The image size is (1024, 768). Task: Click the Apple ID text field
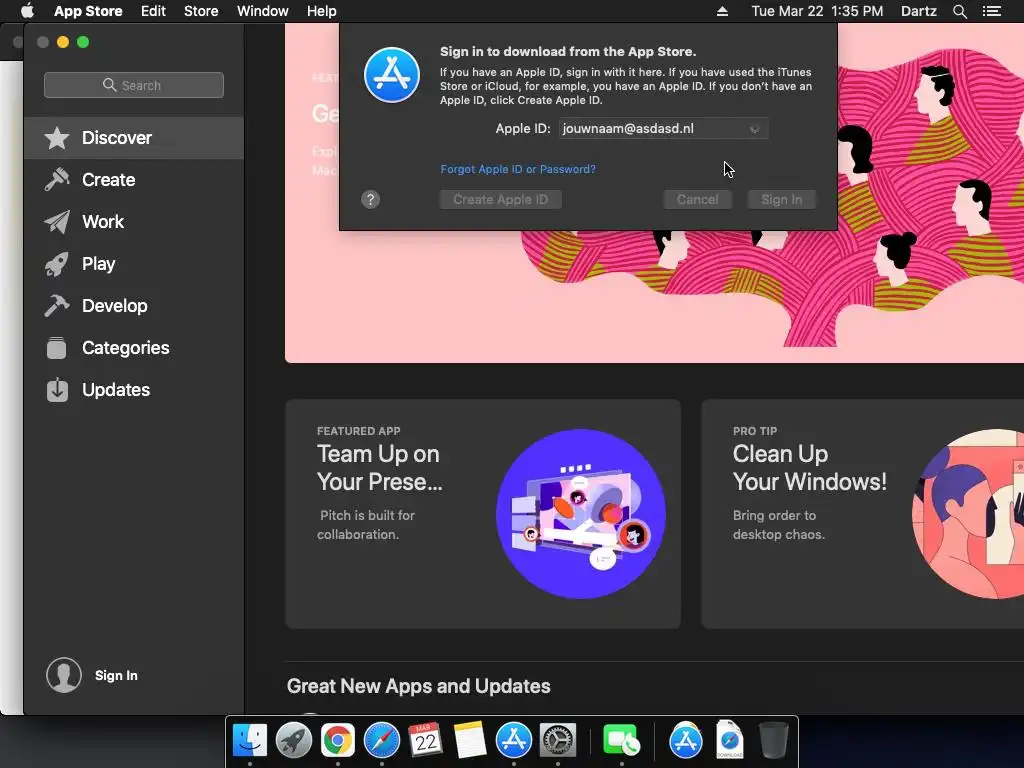point(663,129)
